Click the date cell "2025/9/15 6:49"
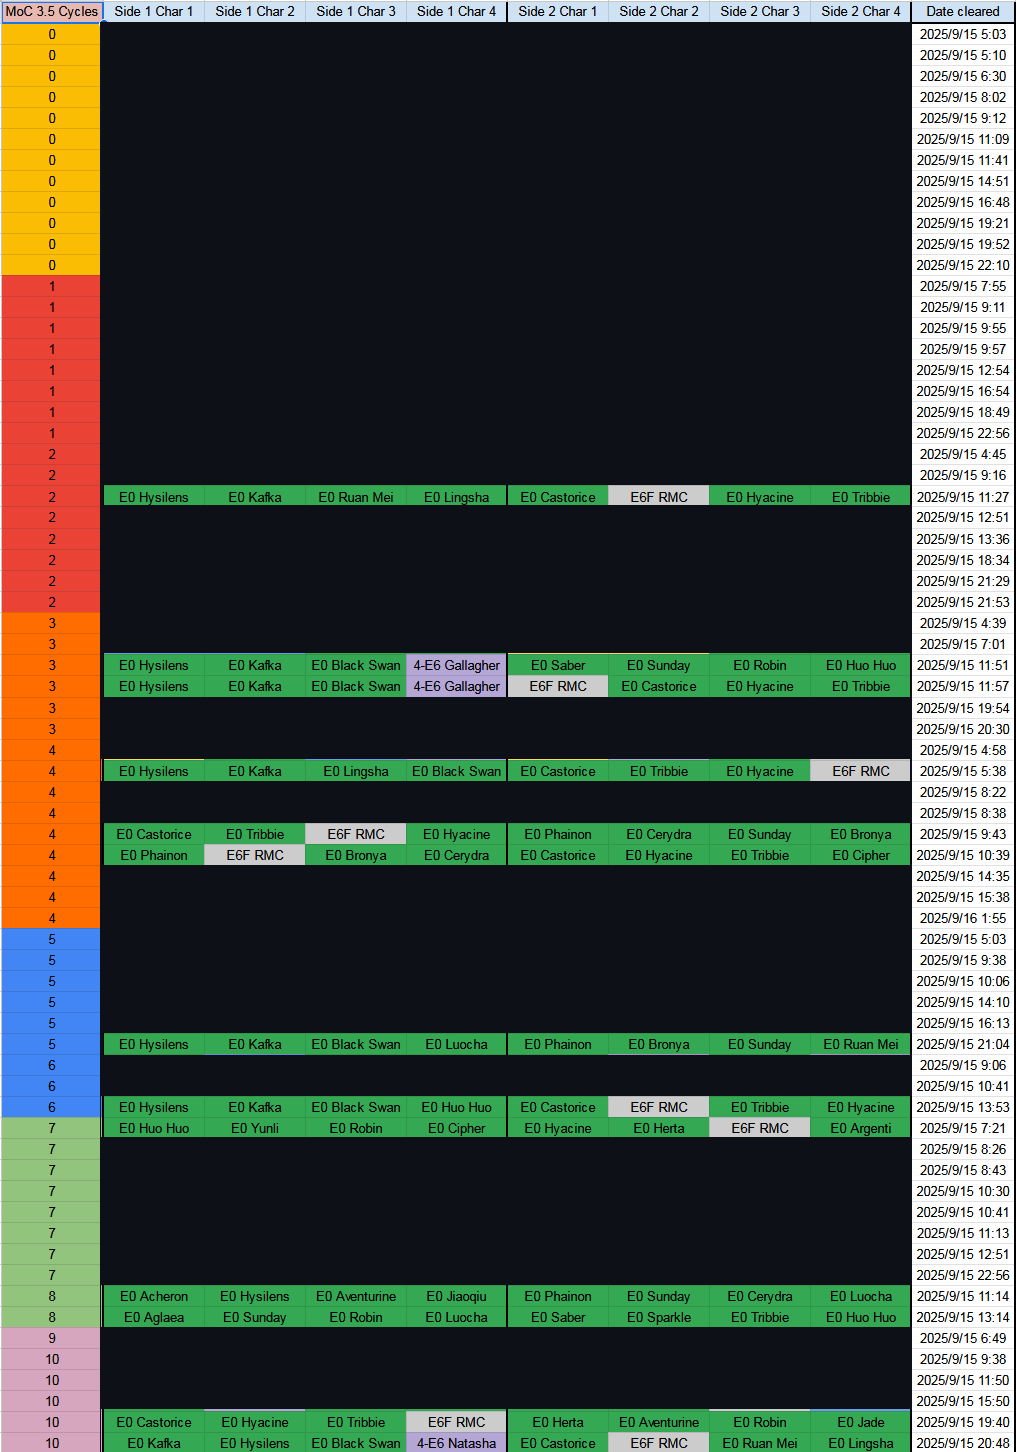This screenshot has height=1452, width=1016. pos(963,1338)
